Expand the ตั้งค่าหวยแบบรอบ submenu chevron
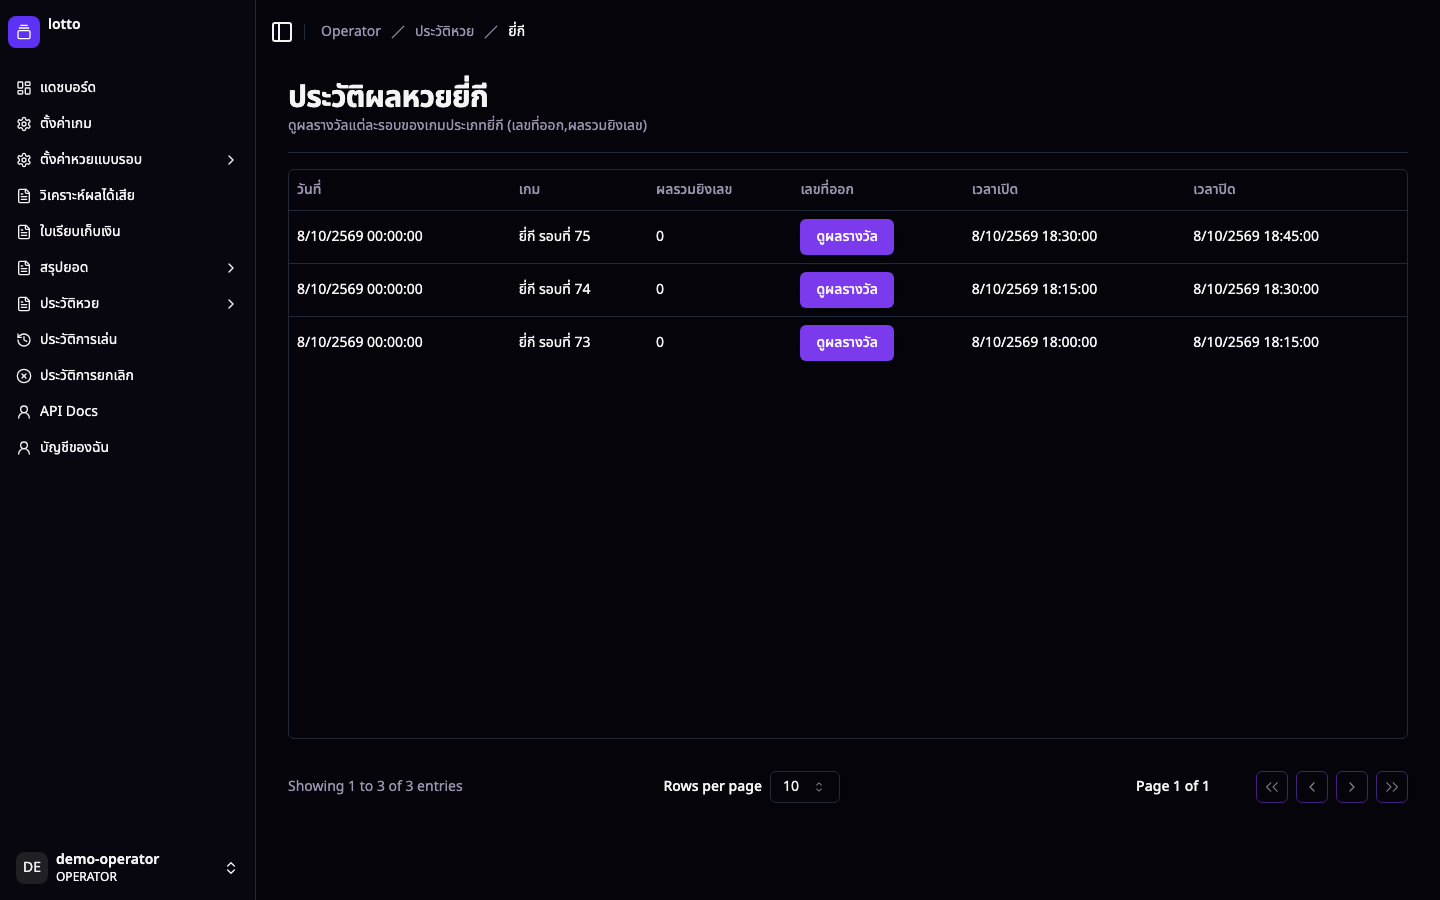 tap(231, 160)
